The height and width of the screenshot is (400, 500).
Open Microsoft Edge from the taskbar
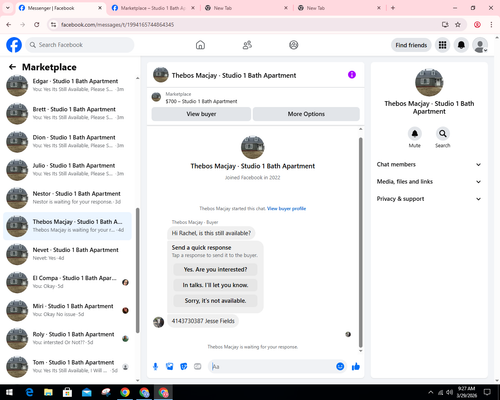pyautogui.click(x=29, y=392)
